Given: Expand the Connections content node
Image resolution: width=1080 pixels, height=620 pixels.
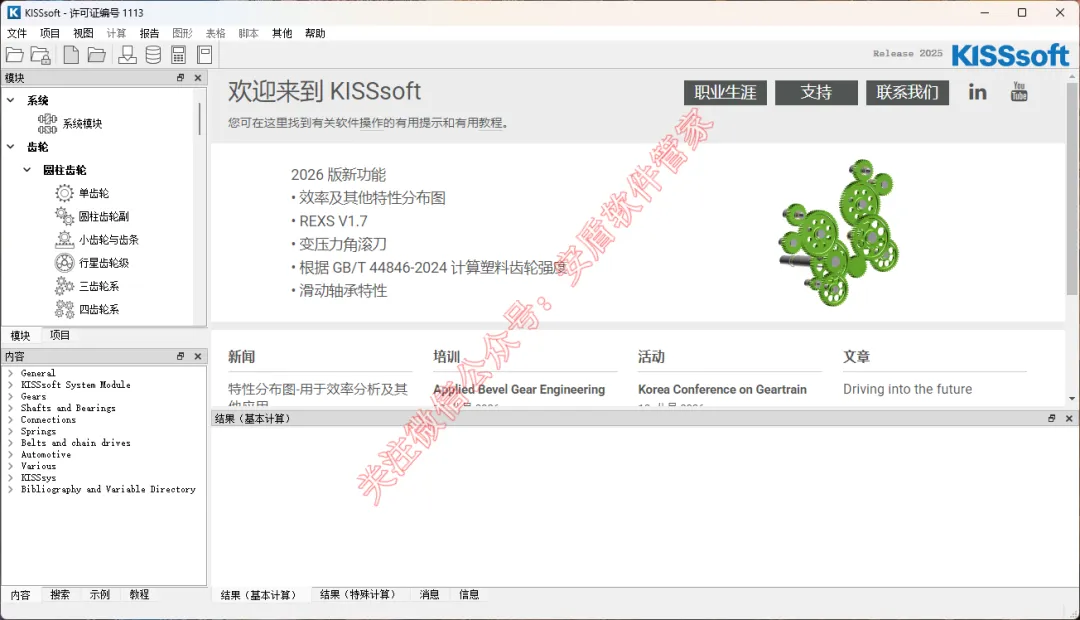Looking at the screenshot, I should pyautogui.click(x=10, y=420).
